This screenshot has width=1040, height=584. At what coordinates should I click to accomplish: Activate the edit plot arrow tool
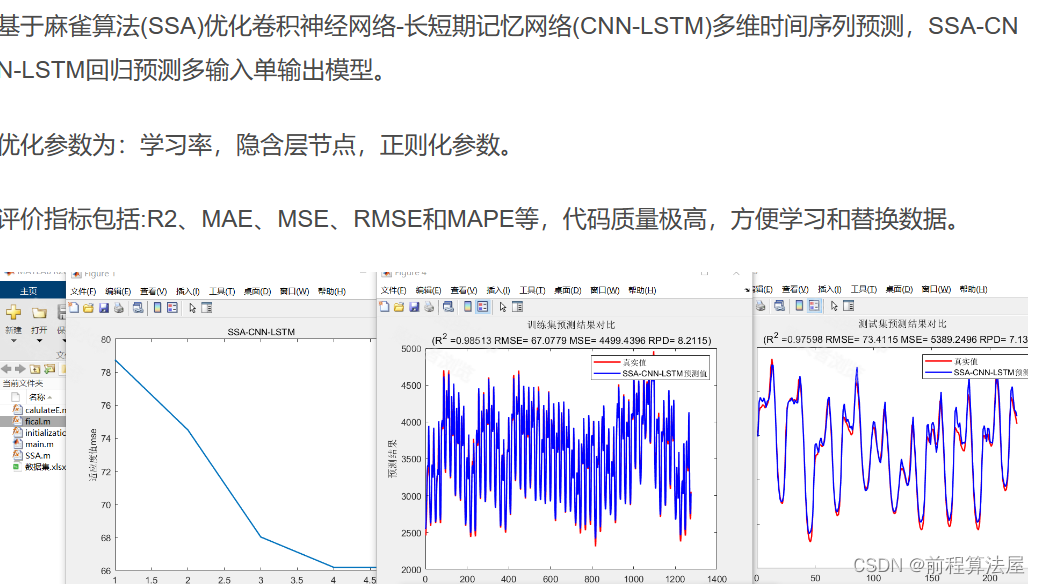coord(192,307)
